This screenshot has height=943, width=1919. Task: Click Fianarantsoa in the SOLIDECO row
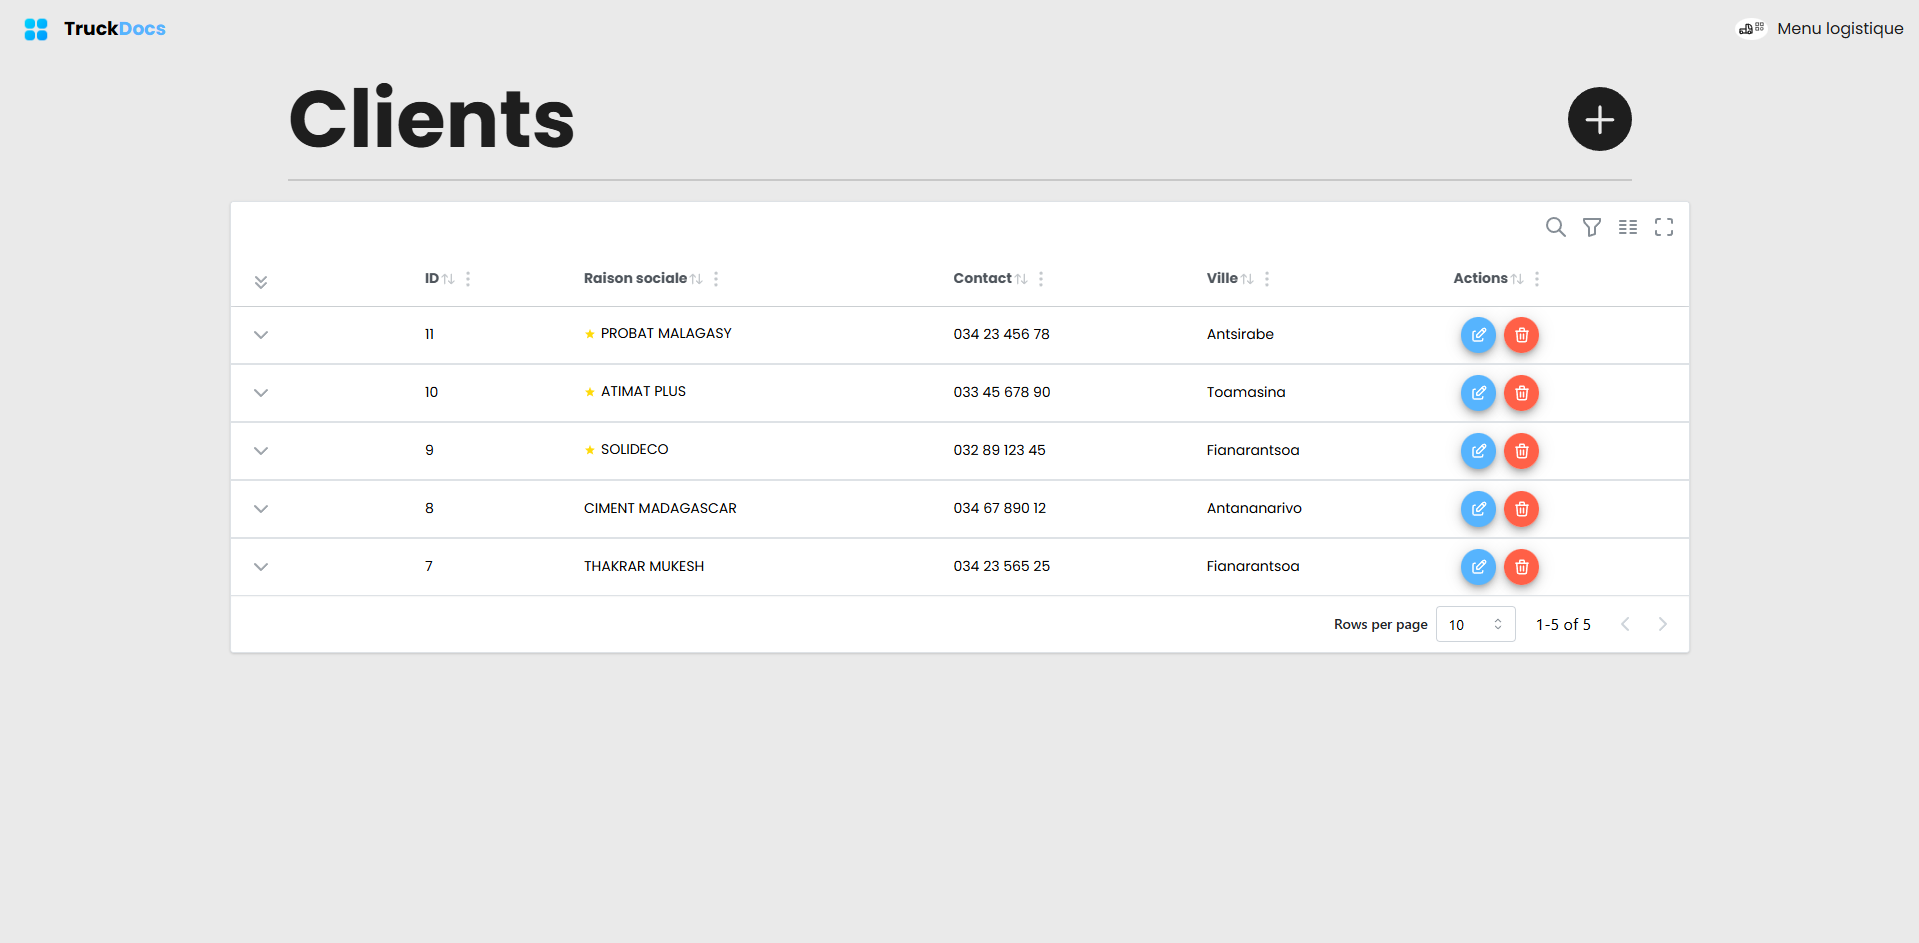point(1253,450)
